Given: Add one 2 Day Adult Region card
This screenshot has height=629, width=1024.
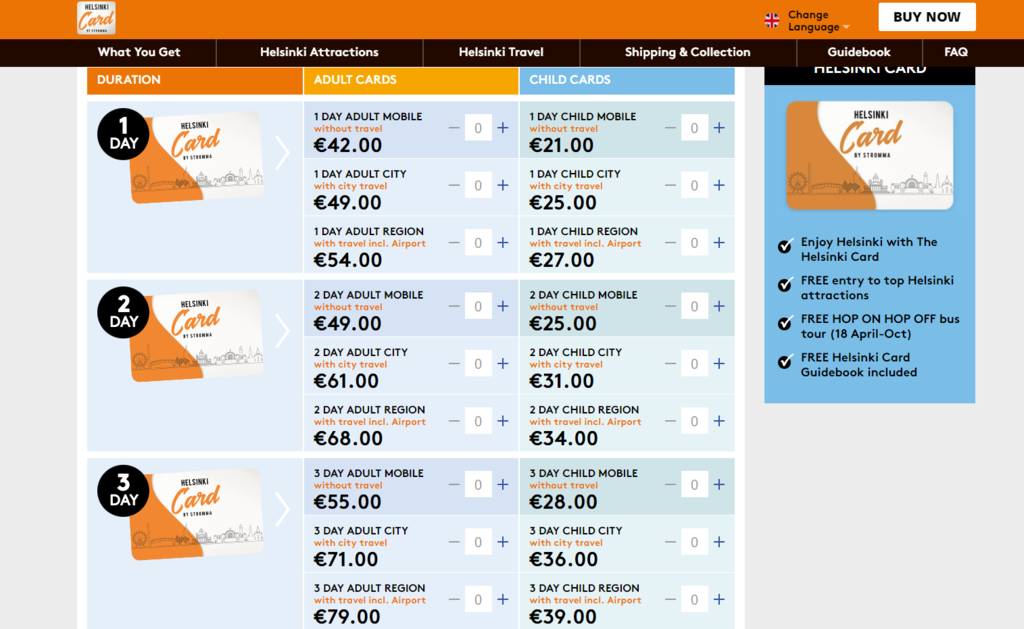Looking at the screenshot, I should 503,421.
